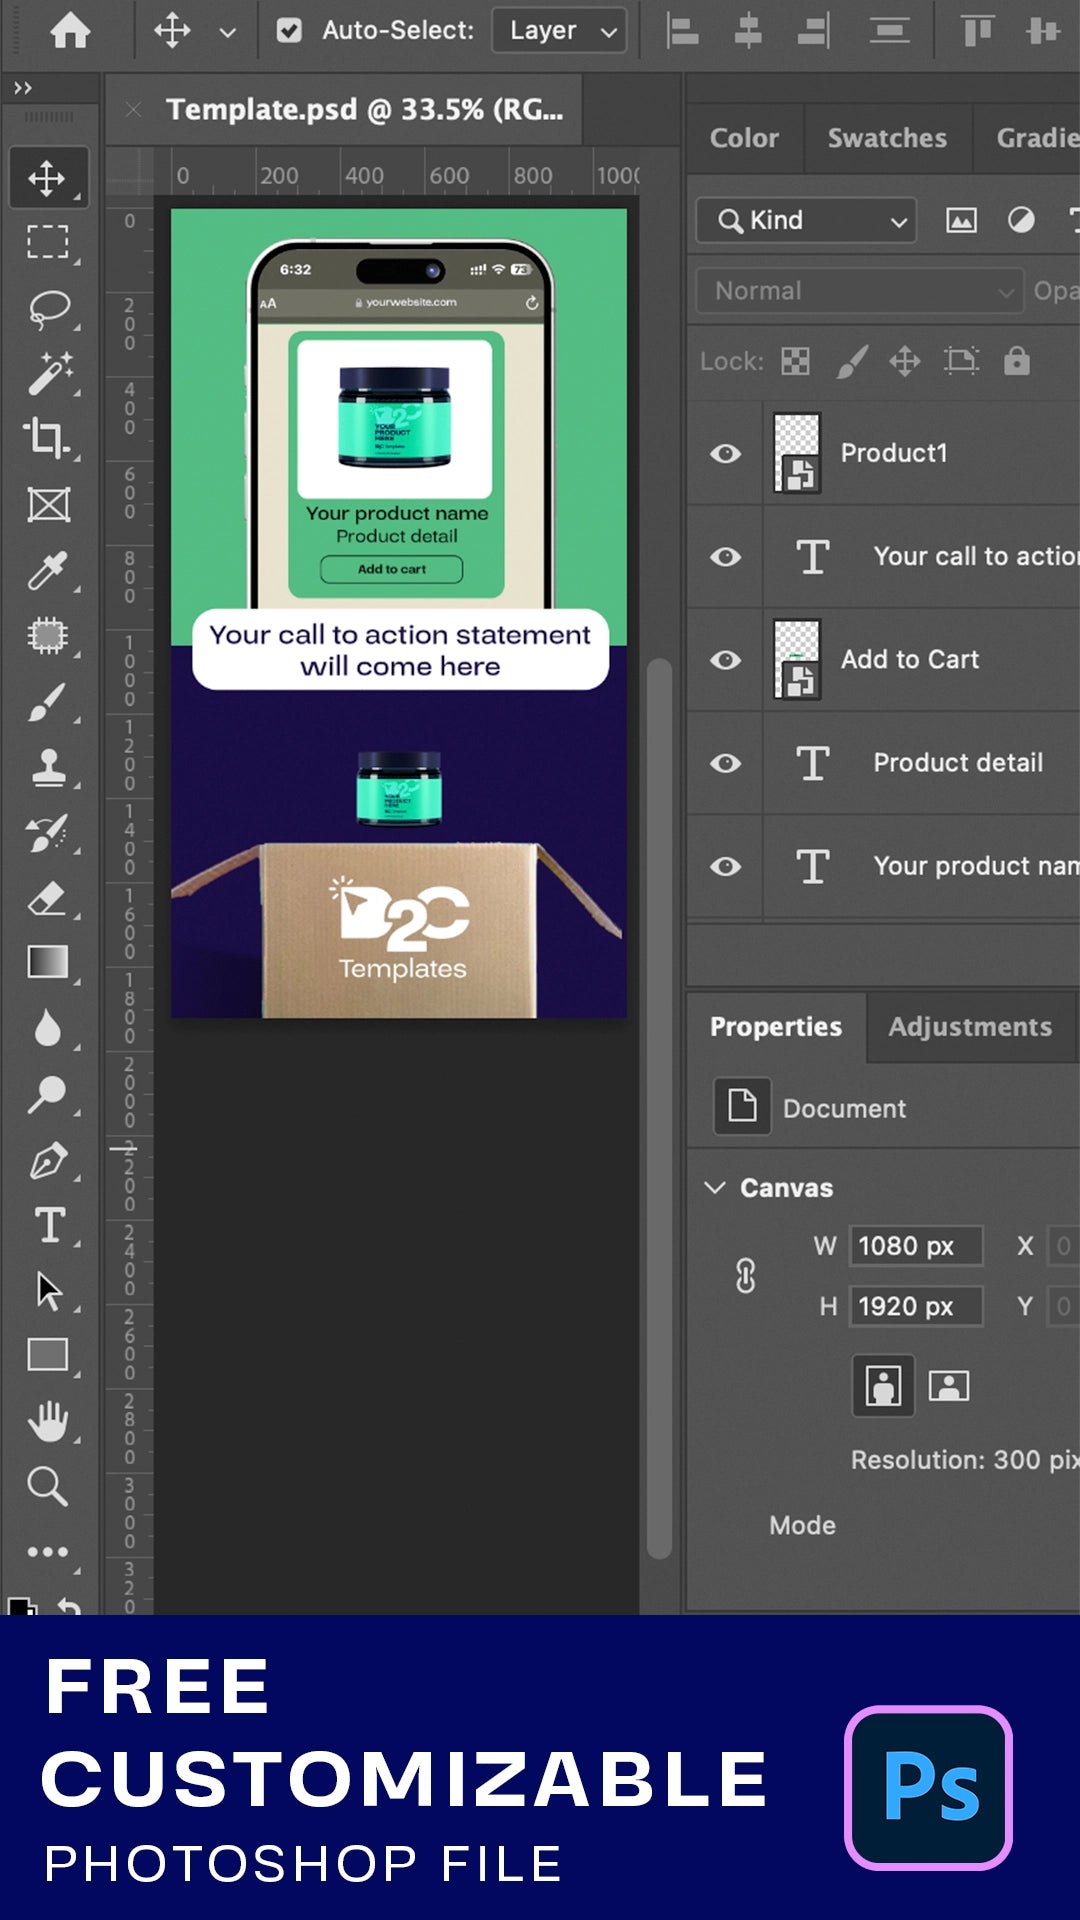
Task: Hide the Add to Cart layer
Action: point(726,660)
